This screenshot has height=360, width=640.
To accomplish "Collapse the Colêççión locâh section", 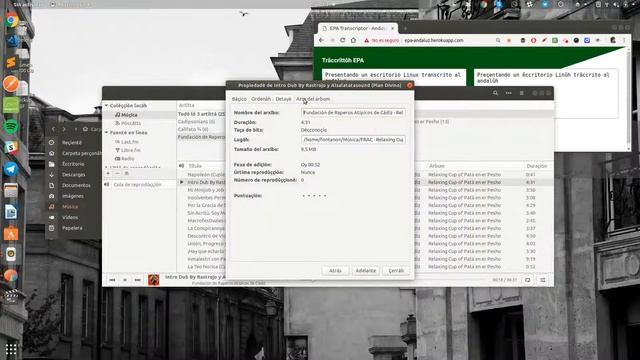I will (107, 105).
